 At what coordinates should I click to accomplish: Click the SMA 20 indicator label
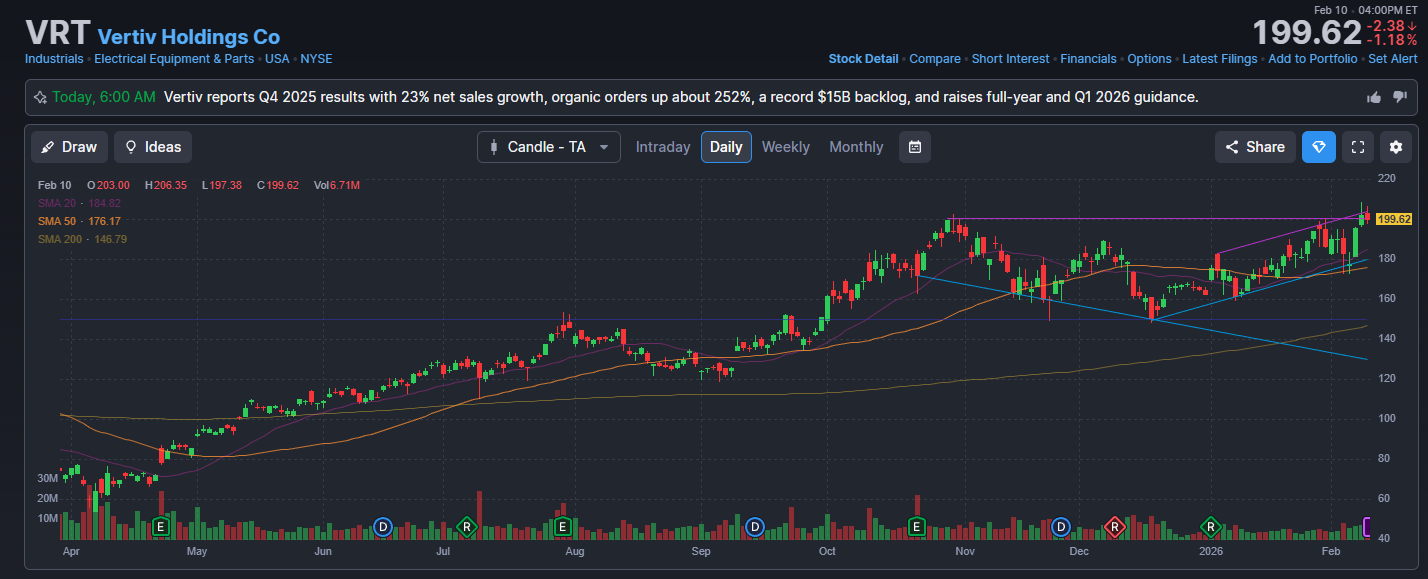click(x=79, y=203)
